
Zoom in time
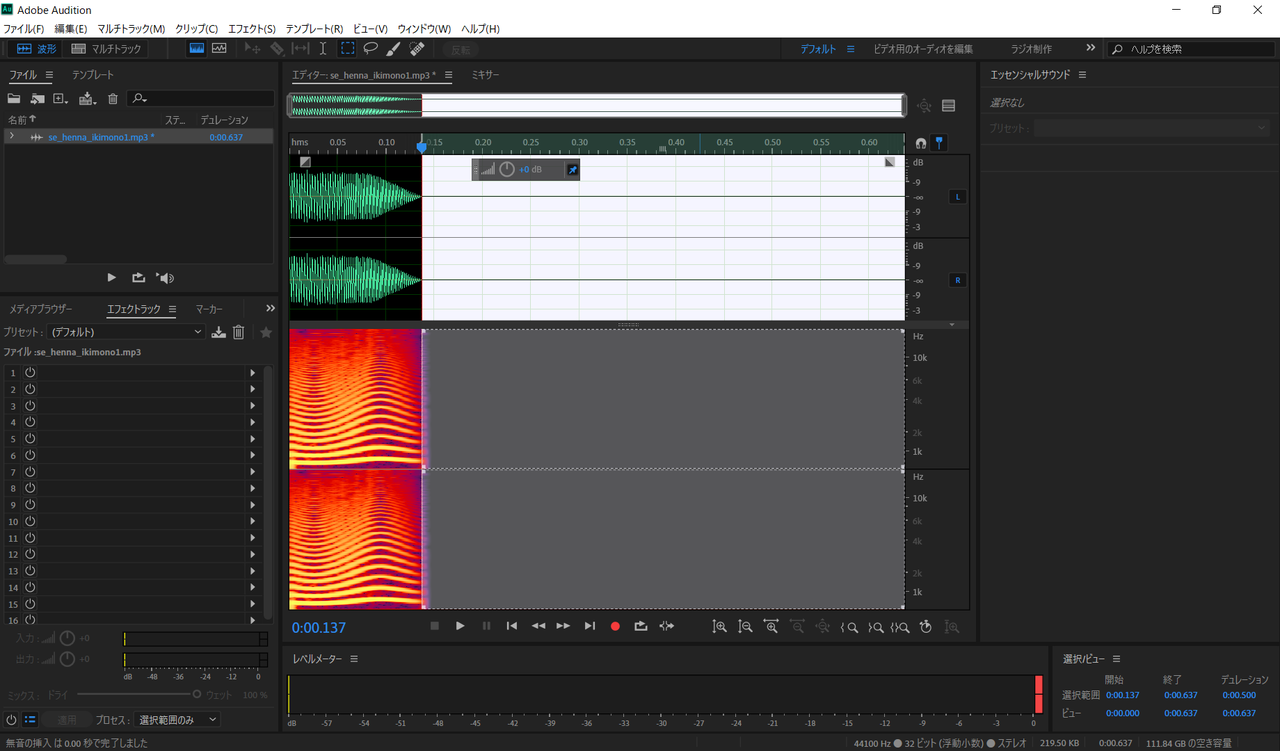(x=771, y=626)
